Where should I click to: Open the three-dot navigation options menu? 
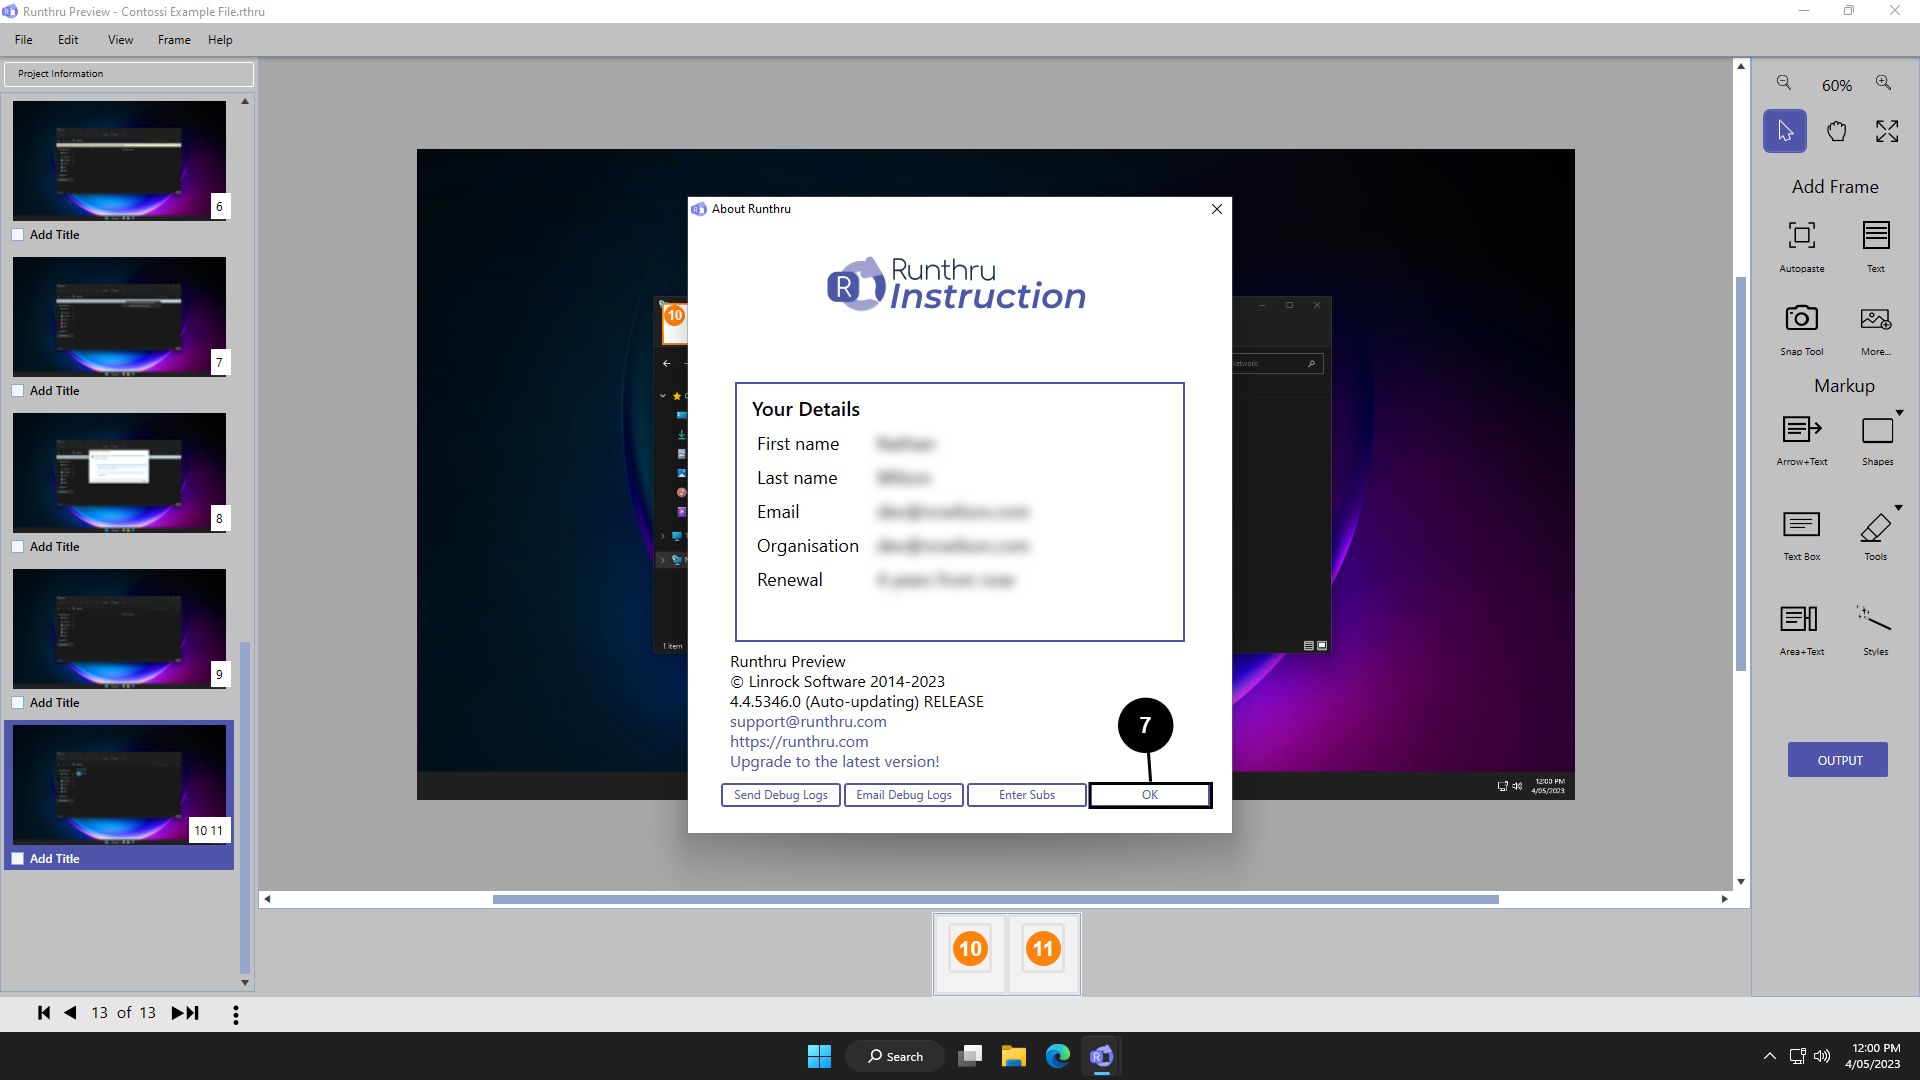coord(236,1015)
